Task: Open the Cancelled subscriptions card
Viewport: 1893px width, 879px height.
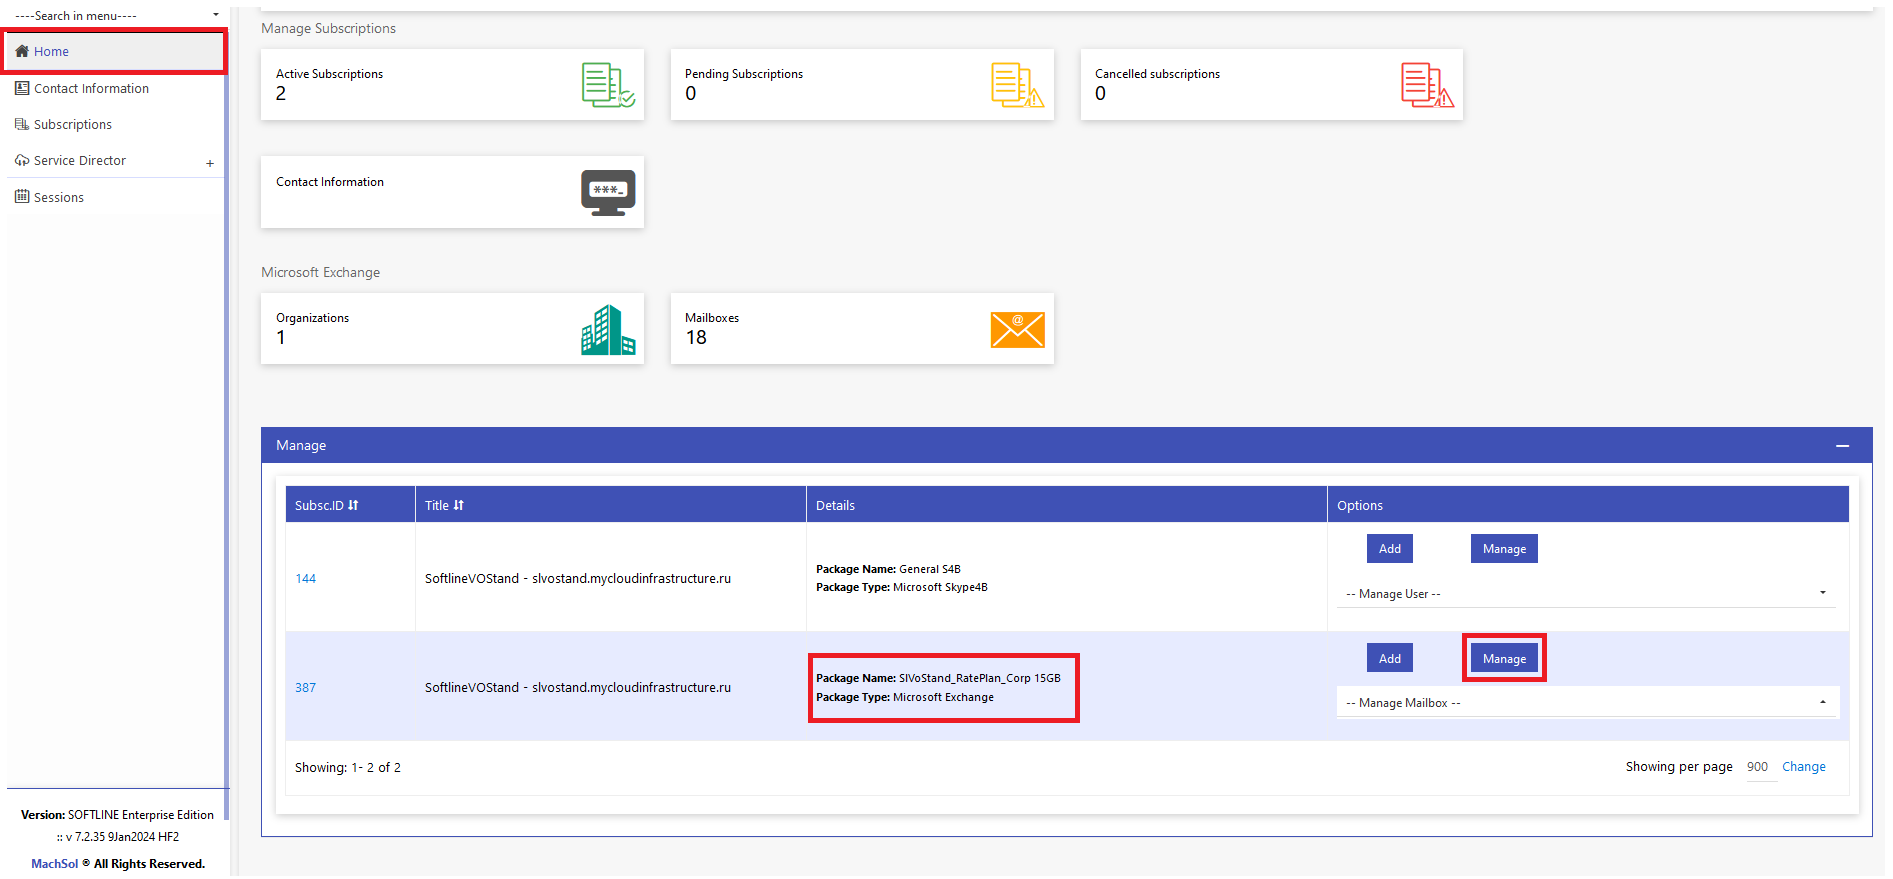Action: (1272, 85)
